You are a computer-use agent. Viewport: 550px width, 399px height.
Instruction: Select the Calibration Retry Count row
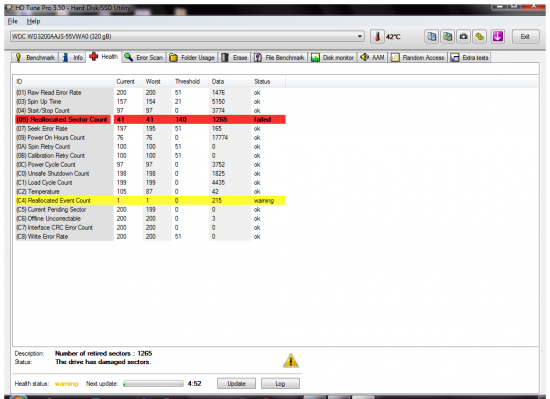pos(150,156)
